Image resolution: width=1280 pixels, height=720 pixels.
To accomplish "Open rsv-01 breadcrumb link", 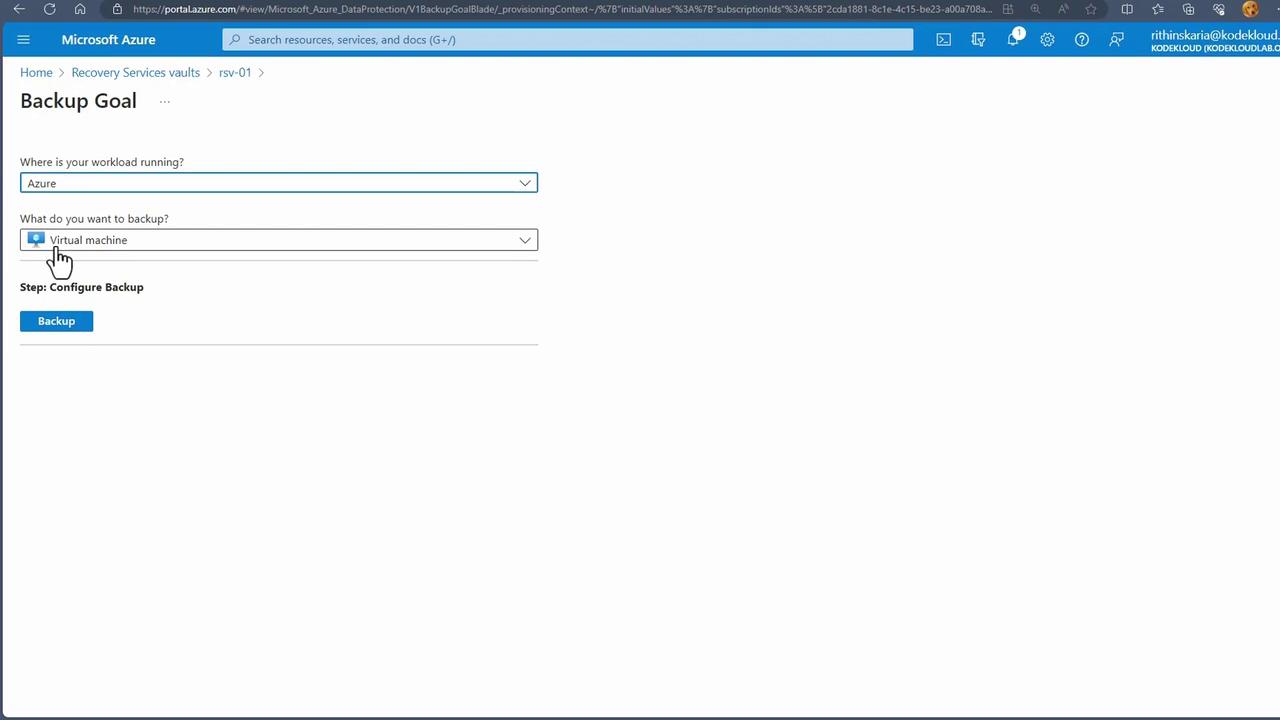I will coord(235,73).
